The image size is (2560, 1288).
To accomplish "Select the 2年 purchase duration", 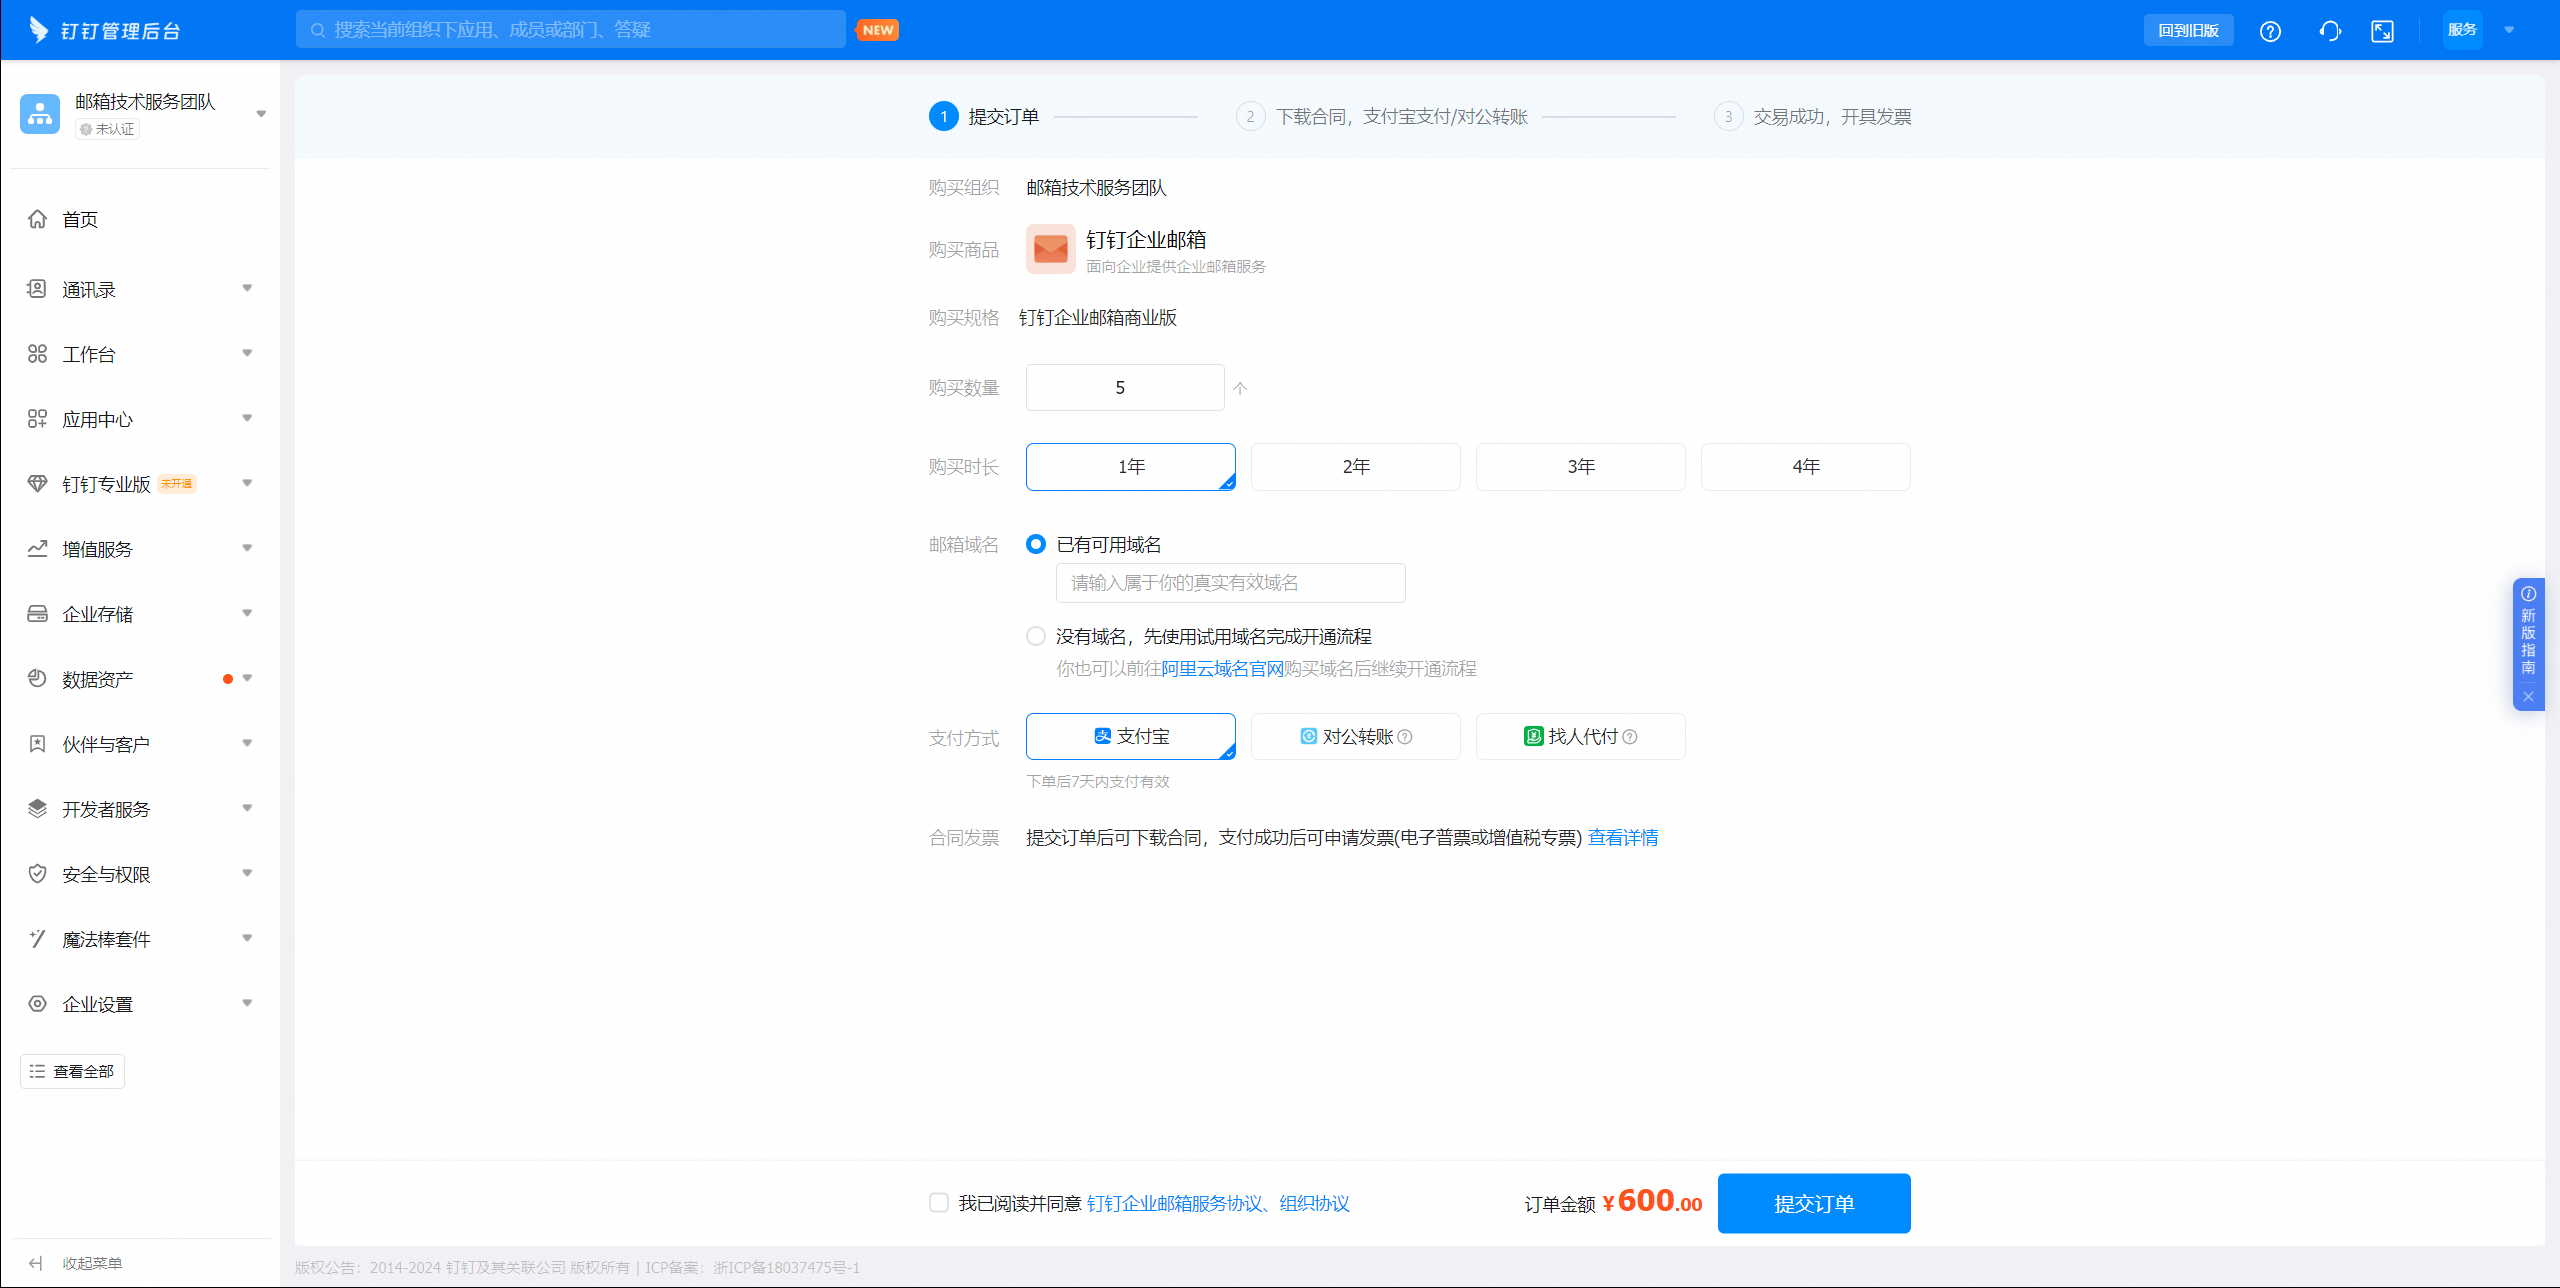I will 1356,467.
